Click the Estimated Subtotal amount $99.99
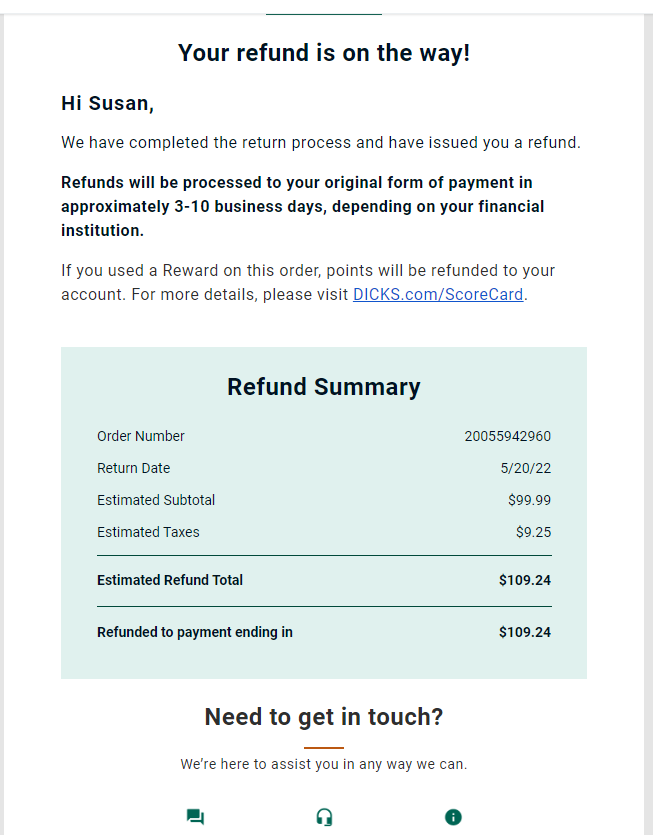 coord(529,500)
